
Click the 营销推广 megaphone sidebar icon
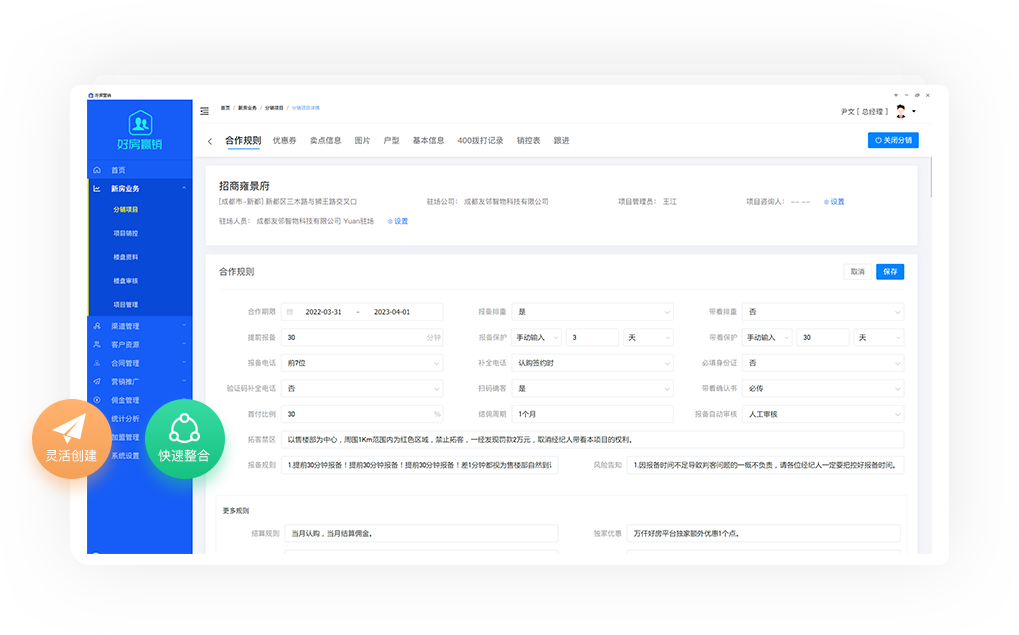(x=97, y=381)
